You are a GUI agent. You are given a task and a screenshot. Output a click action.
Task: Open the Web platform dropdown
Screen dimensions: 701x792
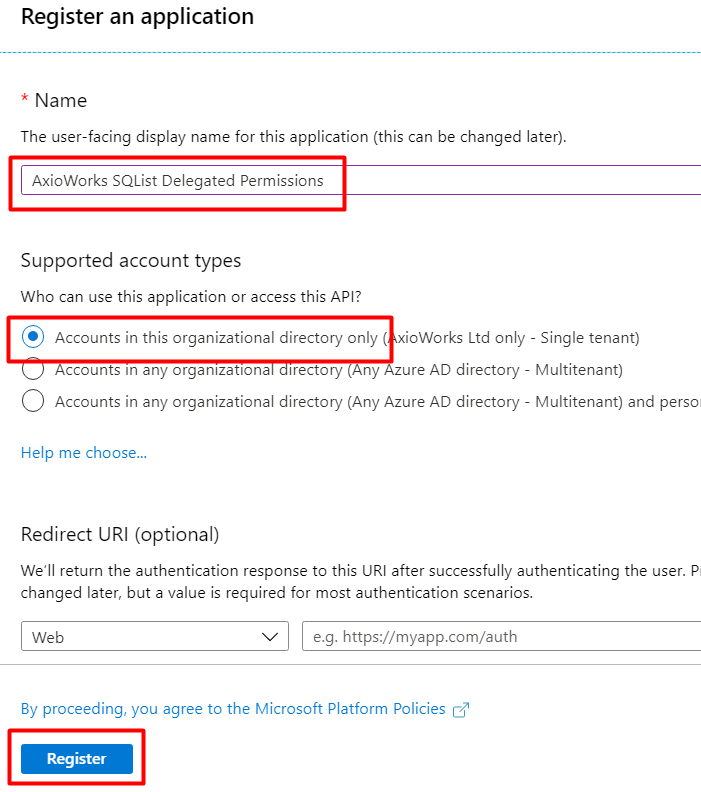(x=155, y=636)
